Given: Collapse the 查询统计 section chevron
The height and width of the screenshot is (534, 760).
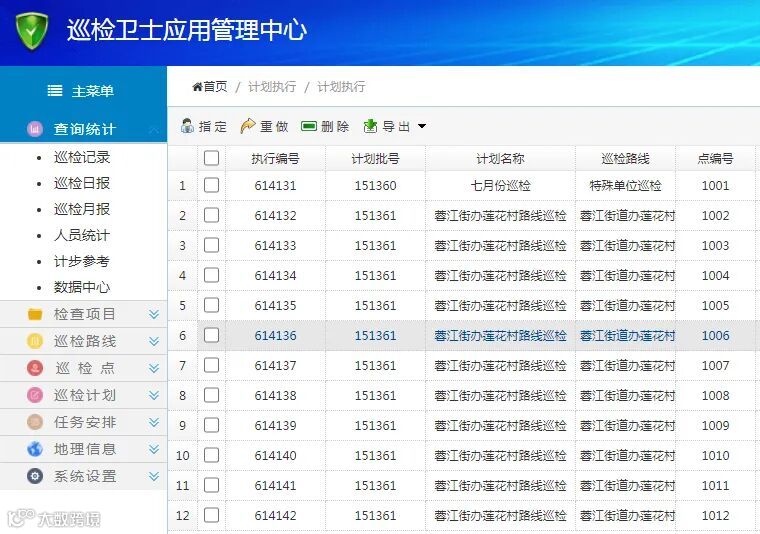Looking at the screenshot, I should click(x=154, y=129).
